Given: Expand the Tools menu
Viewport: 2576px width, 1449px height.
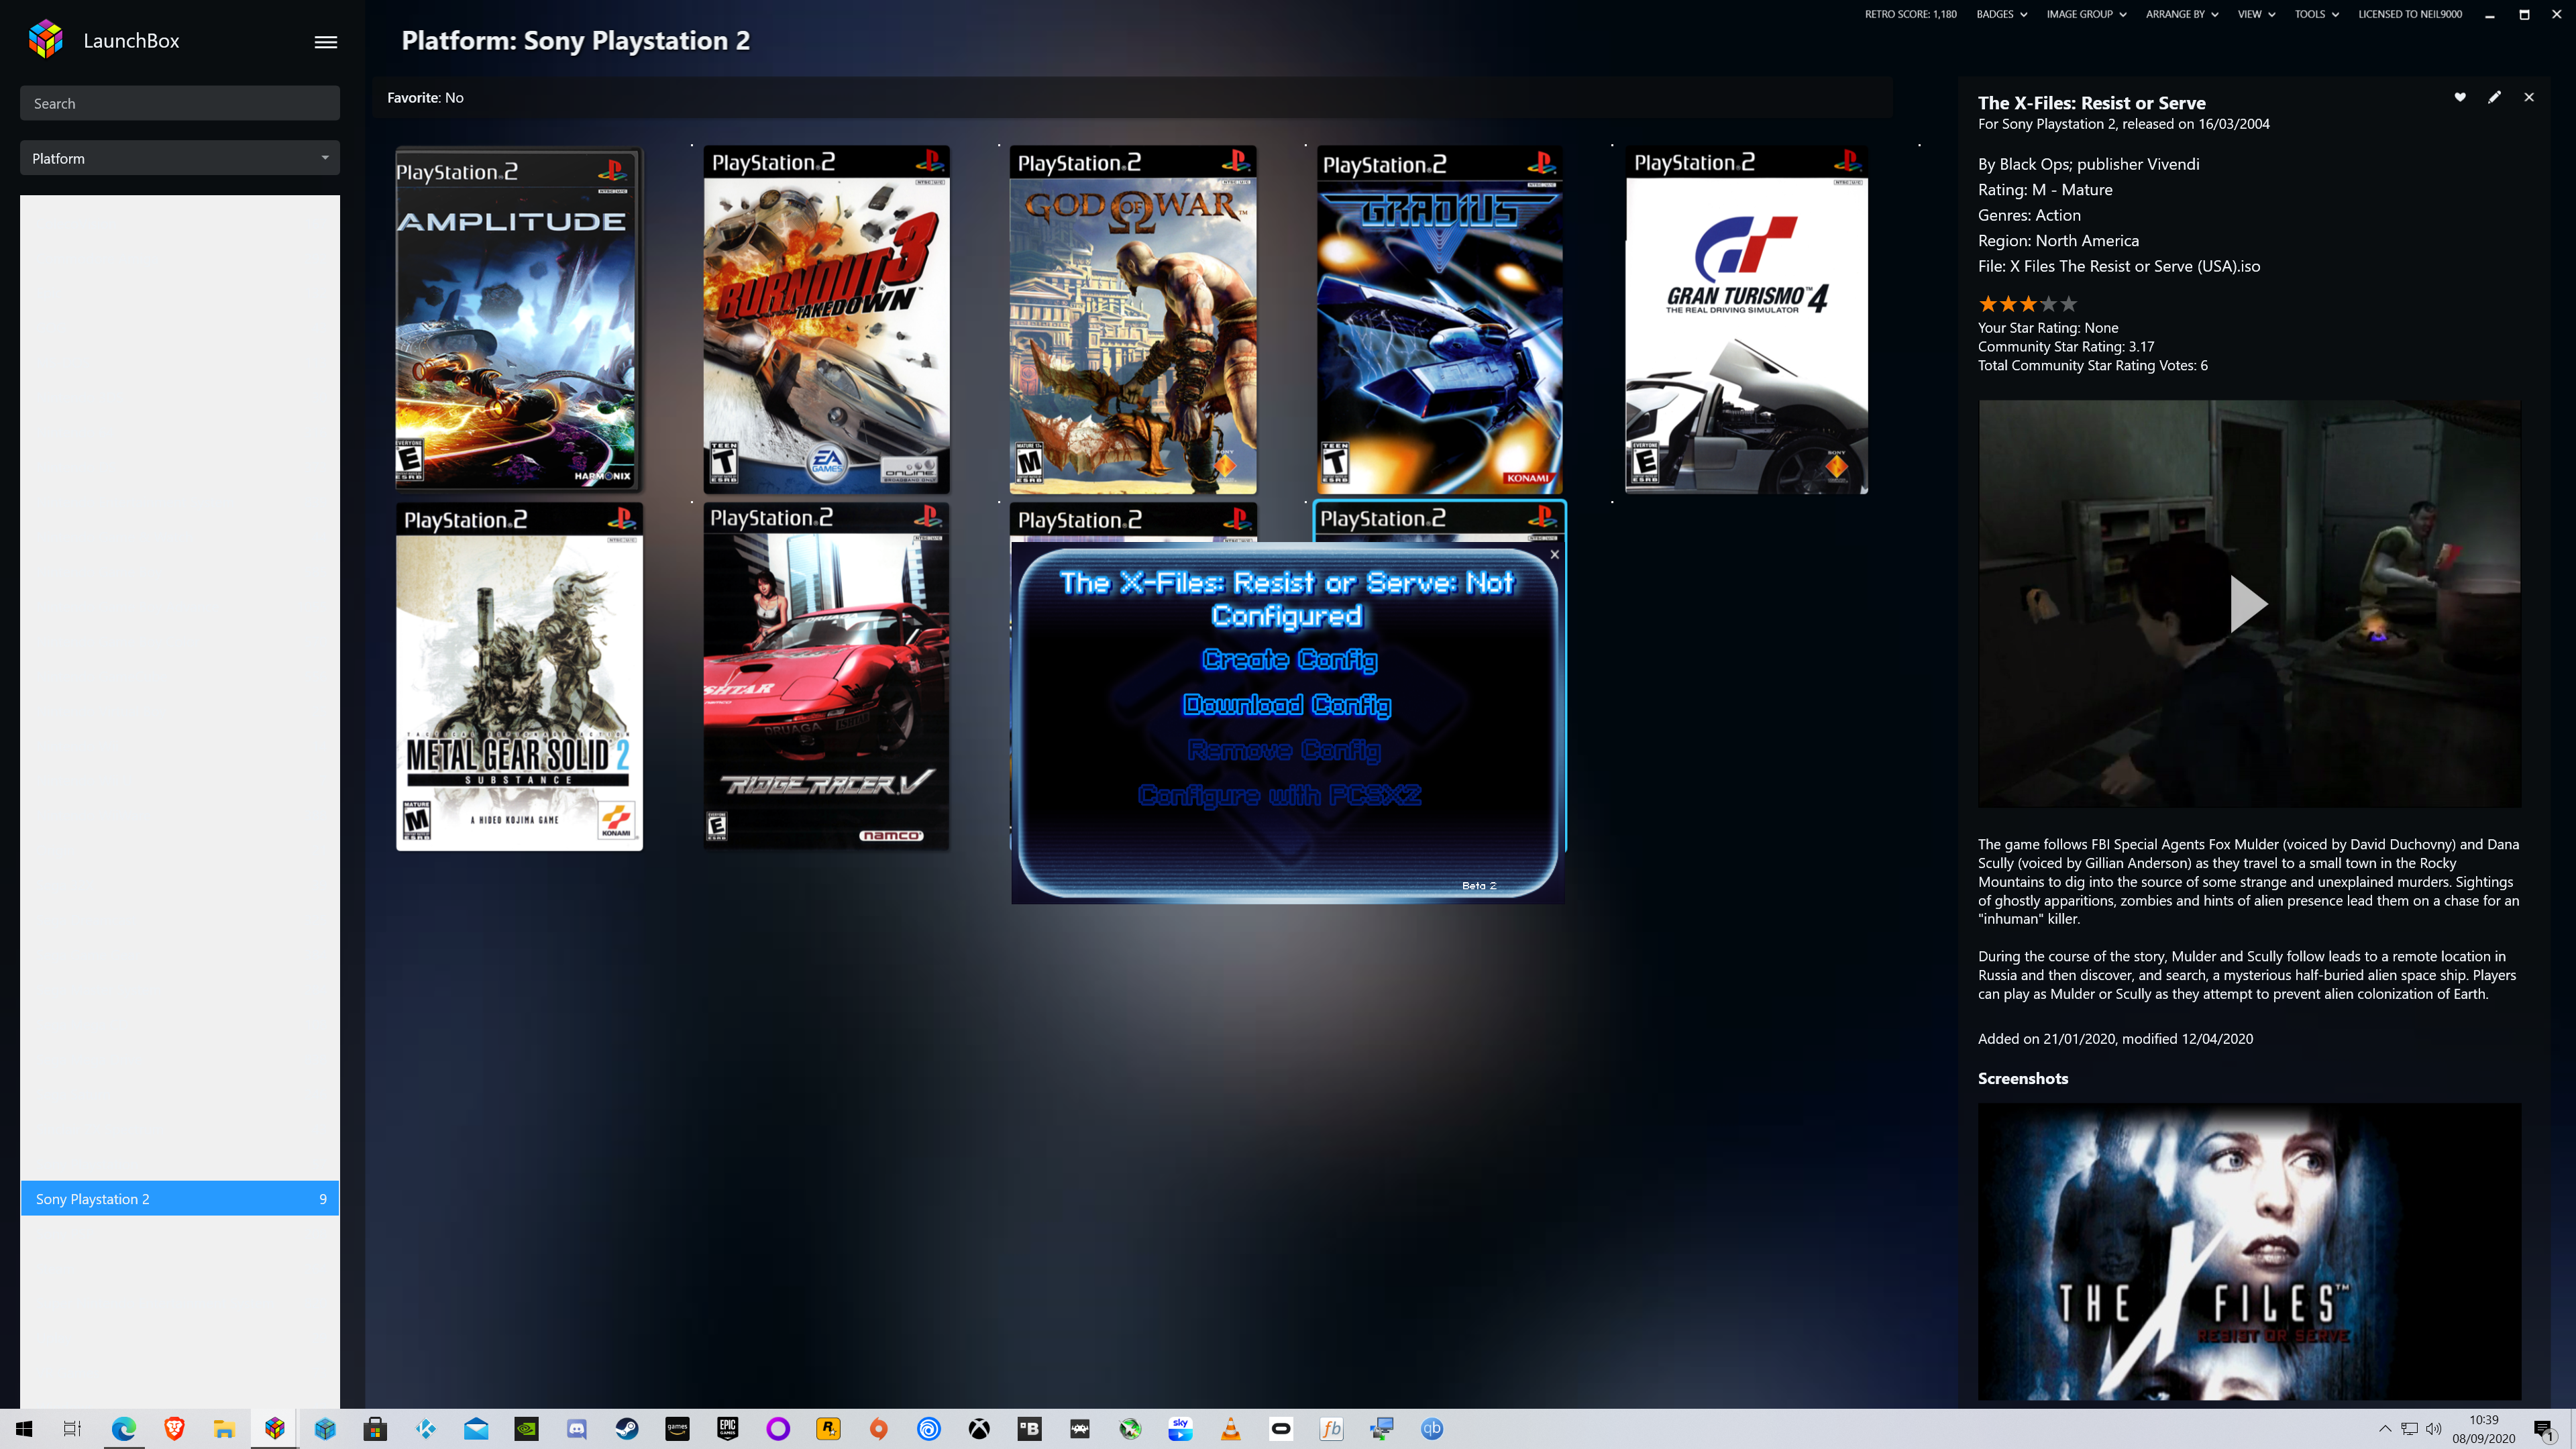Looking at the screenshot, I should [x=2316, y=14].
